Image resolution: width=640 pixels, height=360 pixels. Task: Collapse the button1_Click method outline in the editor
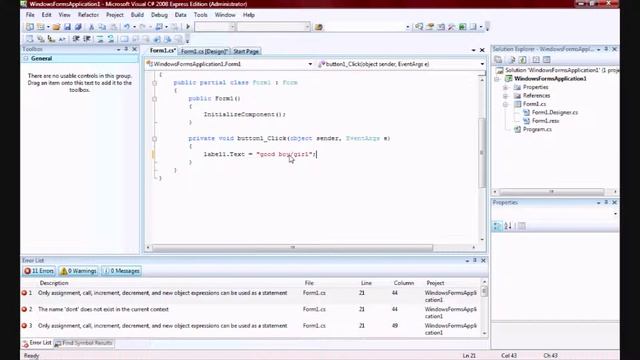(154, 139)
